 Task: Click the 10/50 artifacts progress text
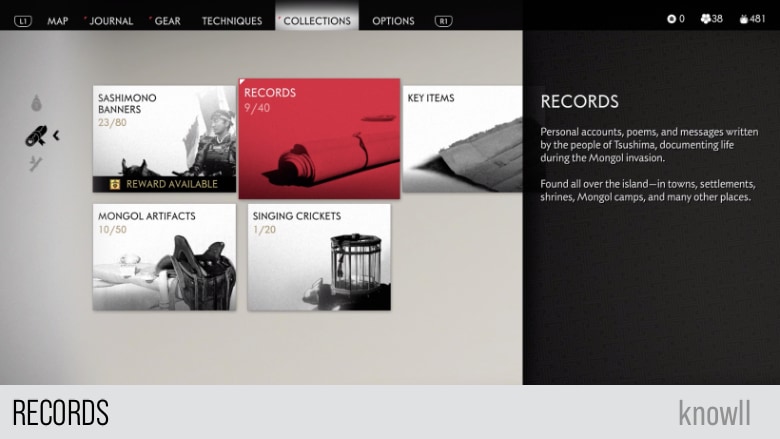[x=112, y=230]
